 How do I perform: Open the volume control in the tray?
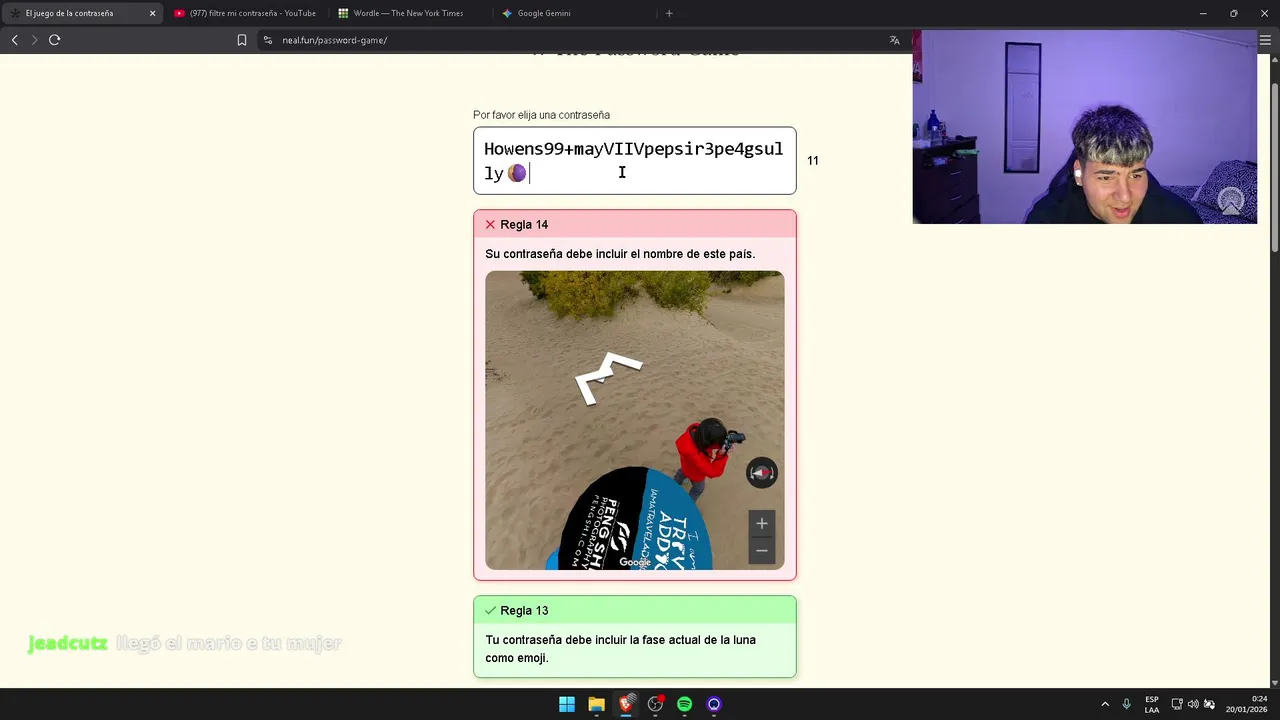(x=1193, y=704)
